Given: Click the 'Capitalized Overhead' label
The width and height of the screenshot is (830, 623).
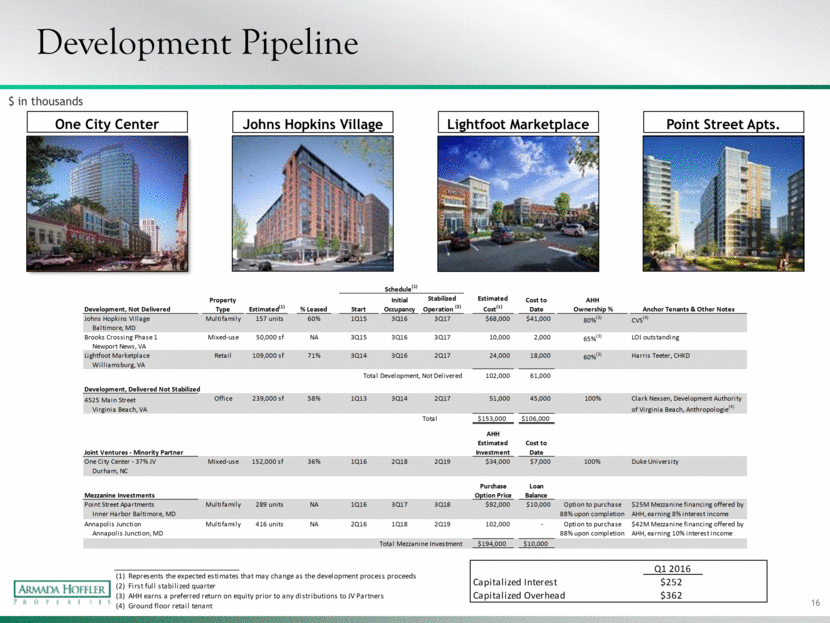Looking at the screenshot, I should click(519, 595).
